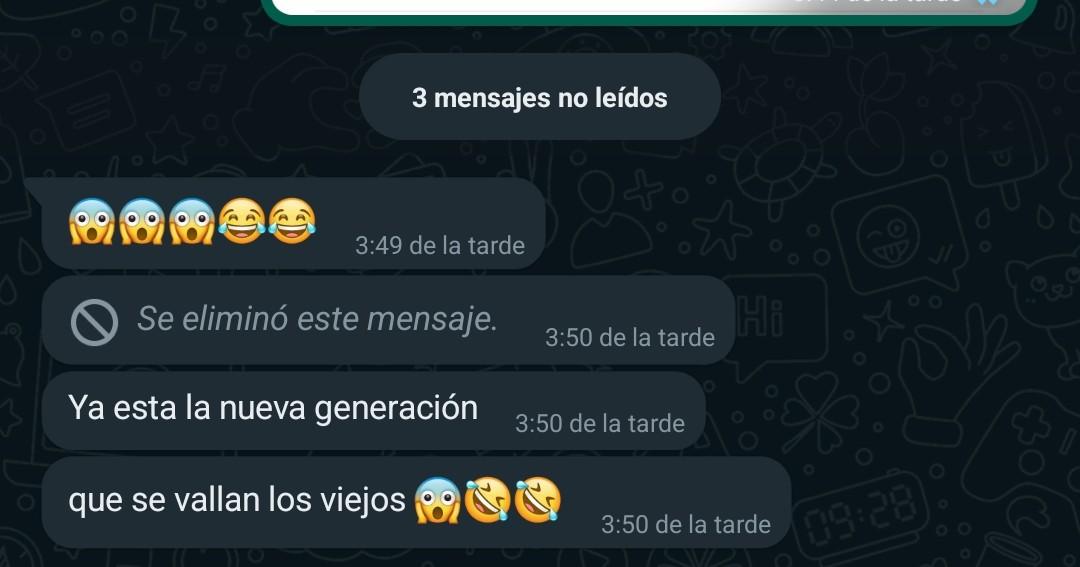This screenshot has height=567, width=1080.
Task: Select the five-emoji message bubble
Action: click(293, 224)
